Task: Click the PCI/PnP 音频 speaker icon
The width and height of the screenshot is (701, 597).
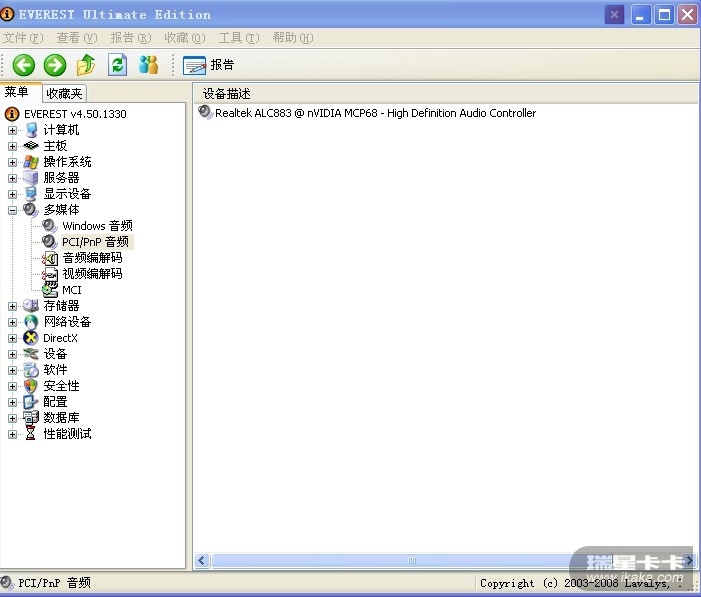Action: click(50, 241)
